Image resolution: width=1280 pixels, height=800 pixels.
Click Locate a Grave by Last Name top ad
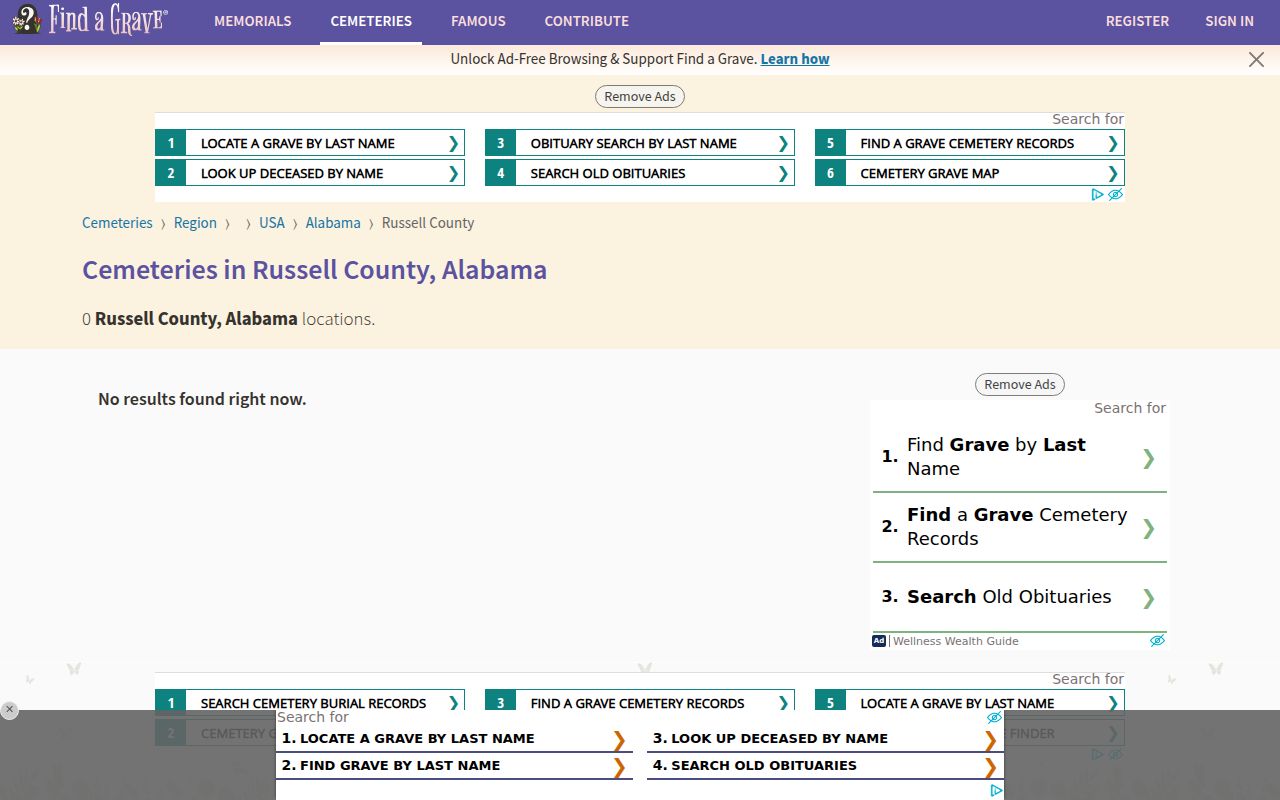(310, 143)
